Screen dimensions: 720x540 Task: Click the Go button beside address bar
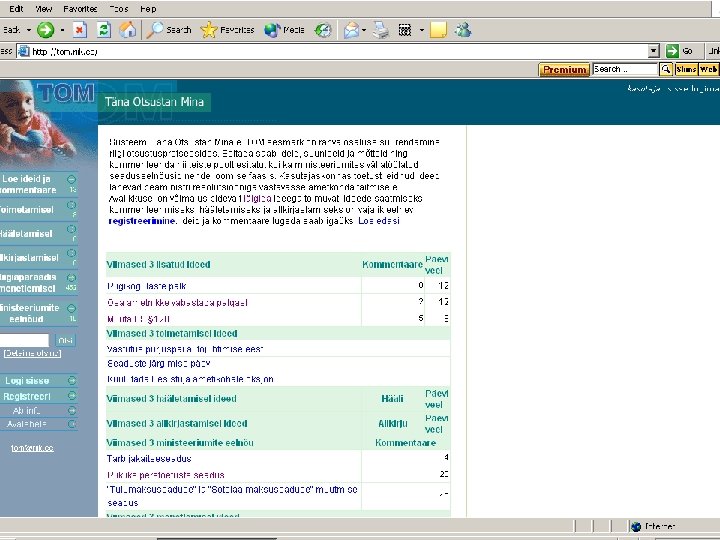(681, 51)
